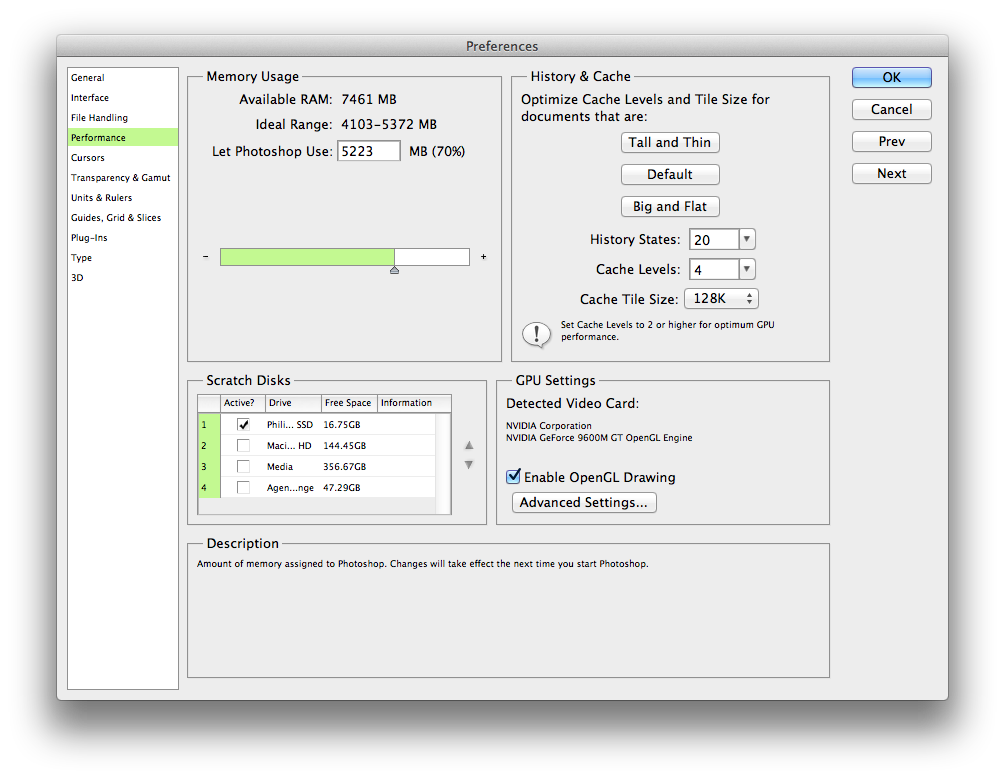The height and width of the screenshot is (779, 1005).
Task: Click the Available RAM value 7461 MB
Action: 369,100
